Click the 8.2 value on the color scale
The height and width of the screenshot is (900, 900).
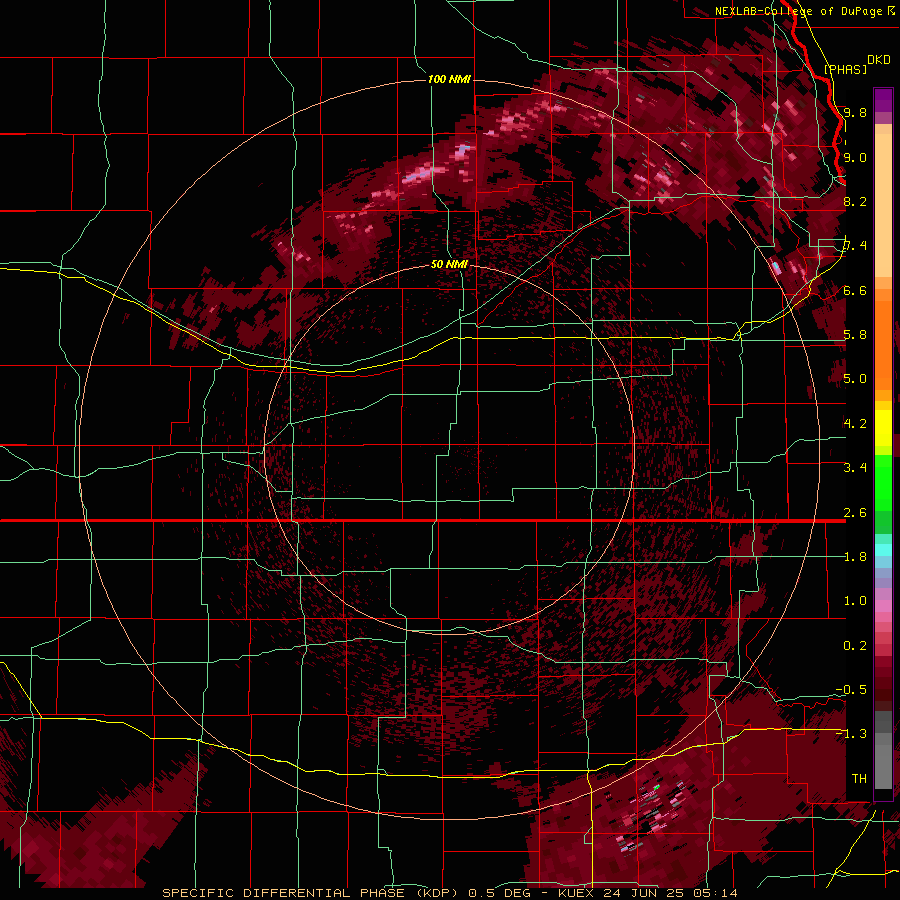[855, 201]
